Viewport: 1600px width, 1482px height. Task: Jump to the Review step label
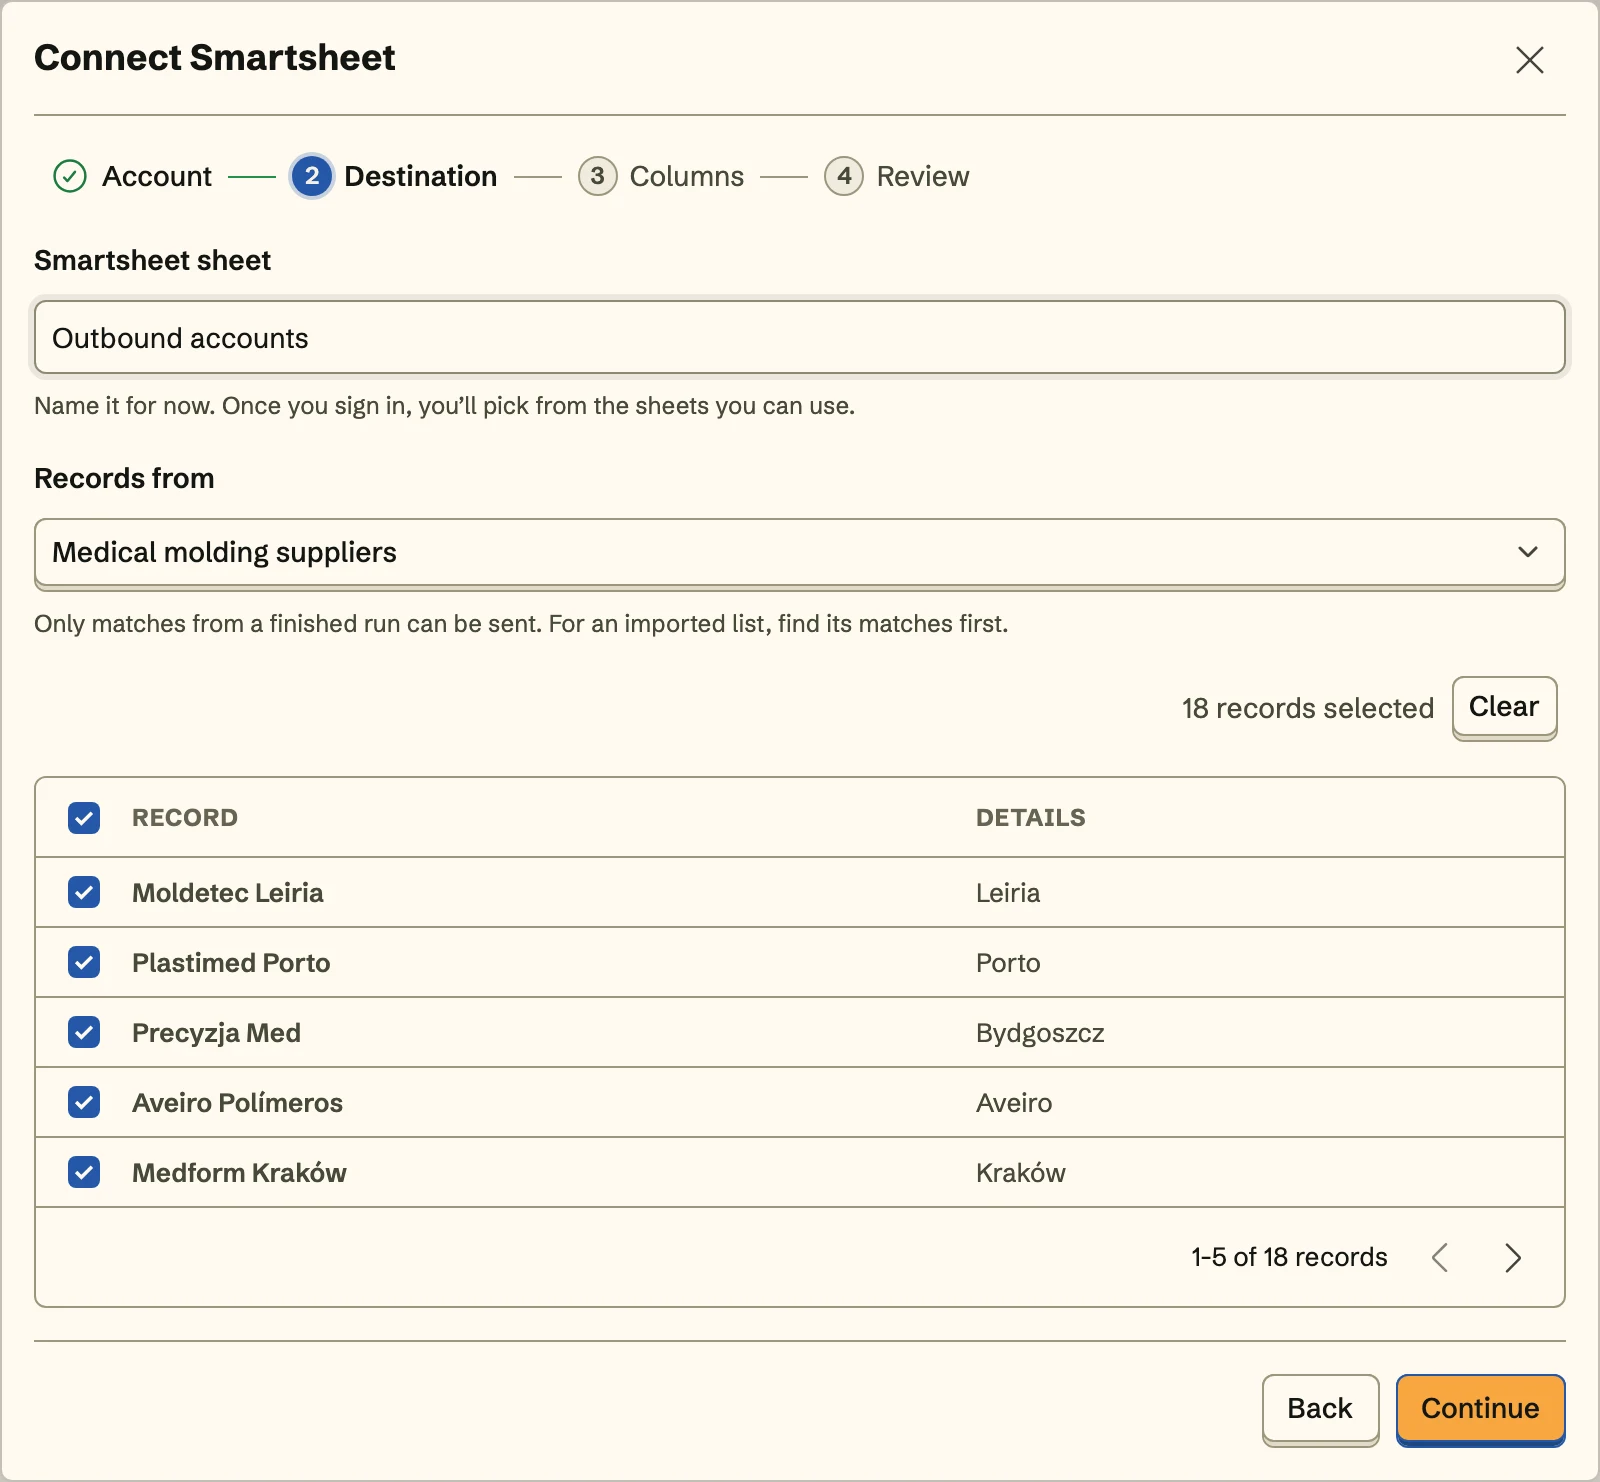click(x=923, y=176)
